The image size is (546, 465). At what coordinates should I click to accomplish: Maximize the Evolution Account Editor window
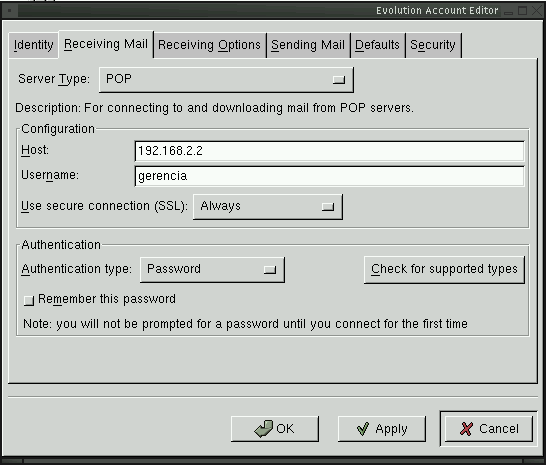point(522,11)
